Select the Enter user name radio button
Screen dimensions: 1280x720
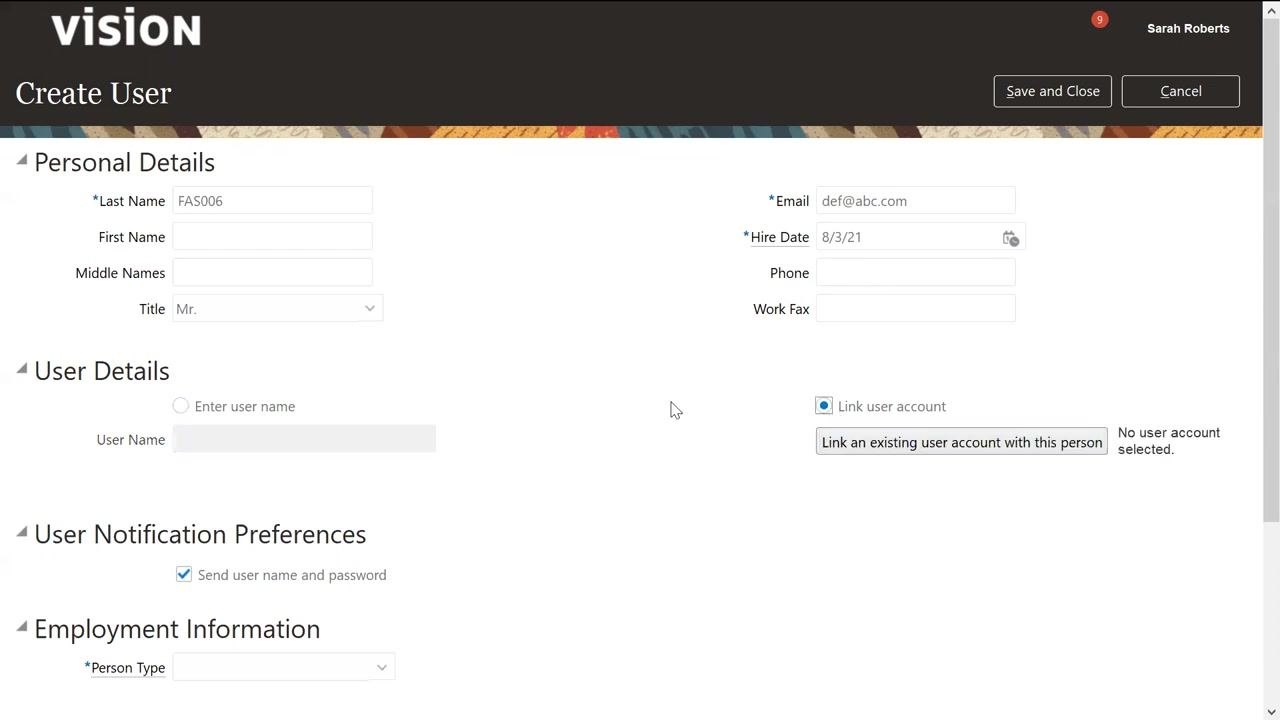180,406
